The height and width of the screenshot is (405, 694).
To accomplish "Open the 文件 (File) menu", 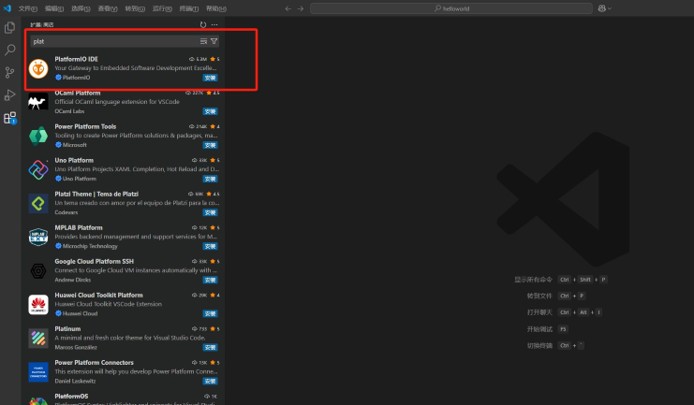I will coord(26,7).
